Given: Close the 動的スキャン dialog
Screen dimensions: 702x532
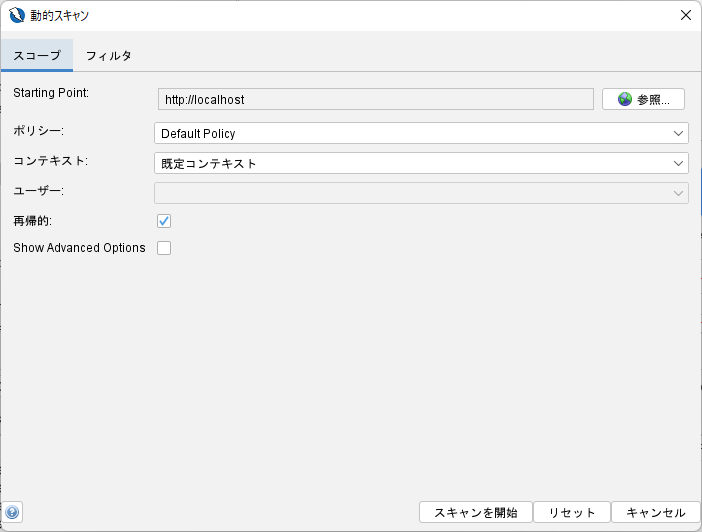Looking at the screenshot, I should click(x=685, y=15).
